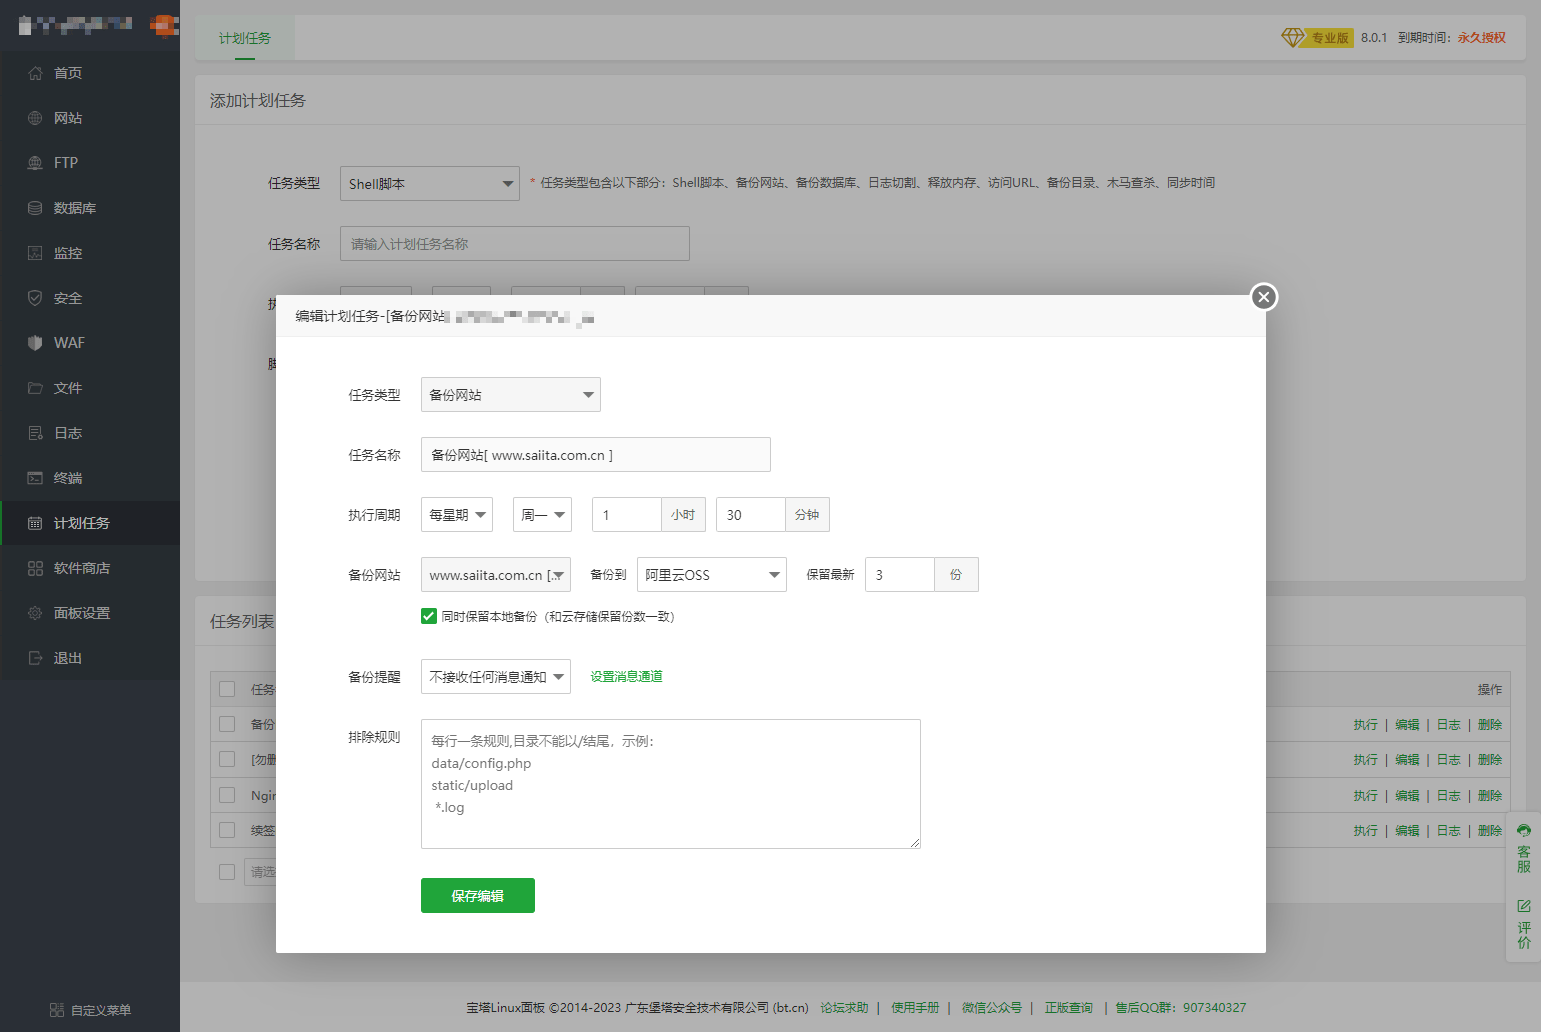Select the first task row checkbox

pyautogui.click(x=227, y=724)
